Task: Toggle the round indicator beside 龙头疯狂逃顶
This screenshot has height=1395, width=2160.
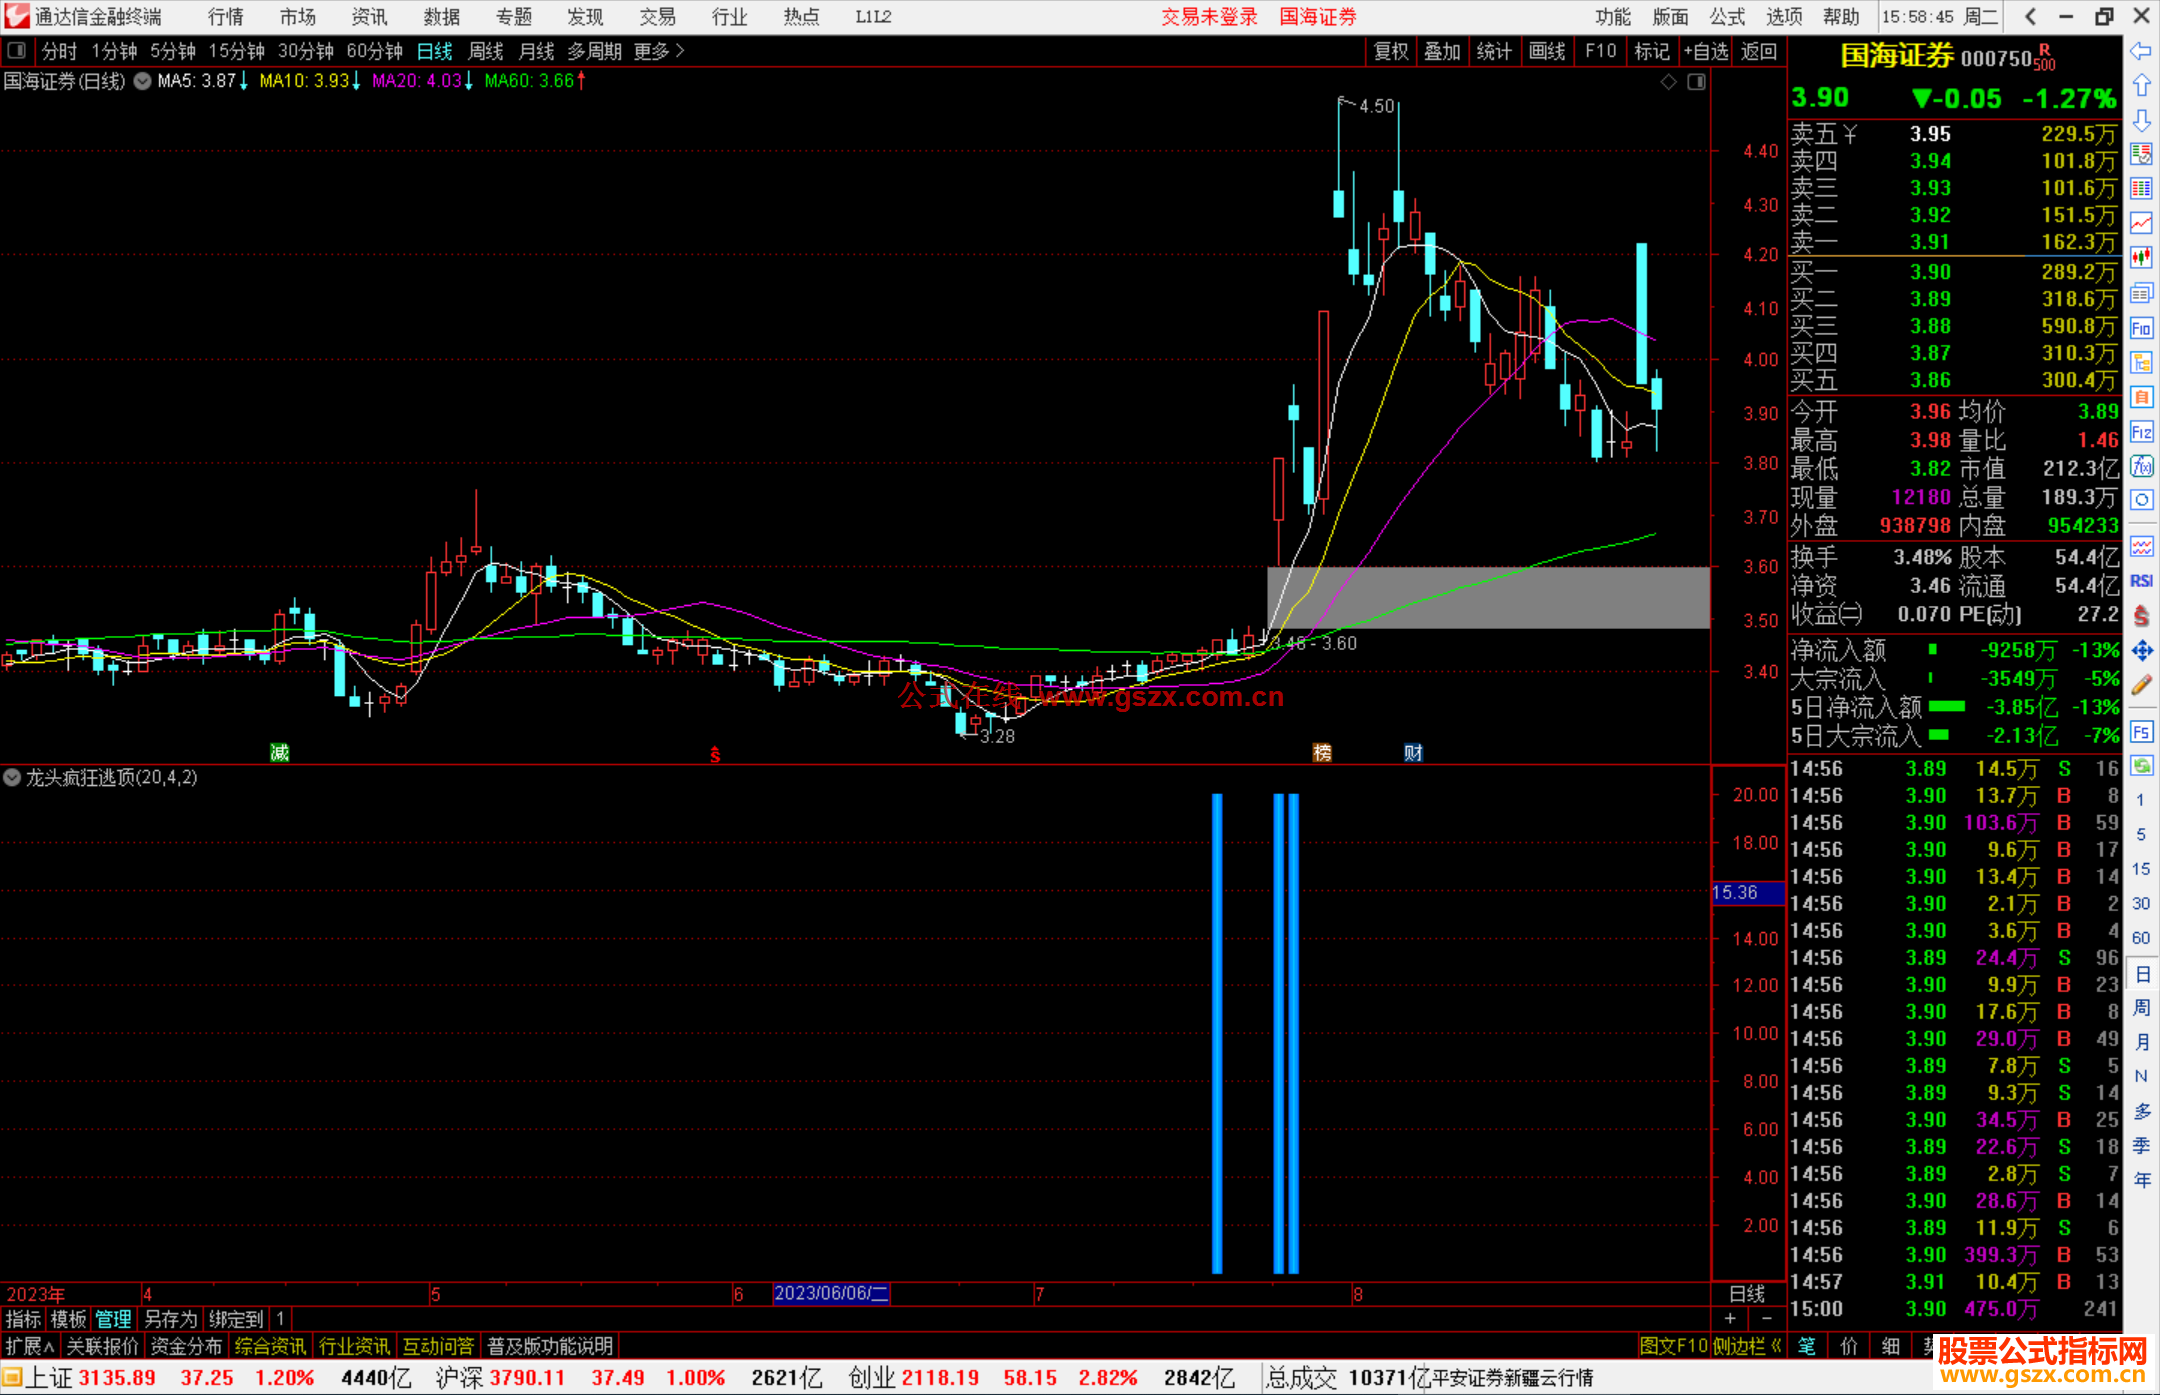Action: (x=12, y=777)
